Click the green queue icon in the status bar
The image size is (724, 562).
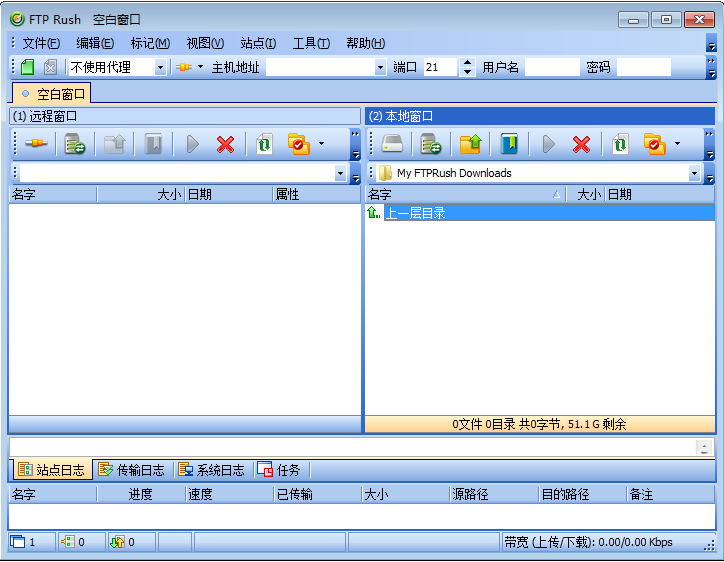pos(67,542)
